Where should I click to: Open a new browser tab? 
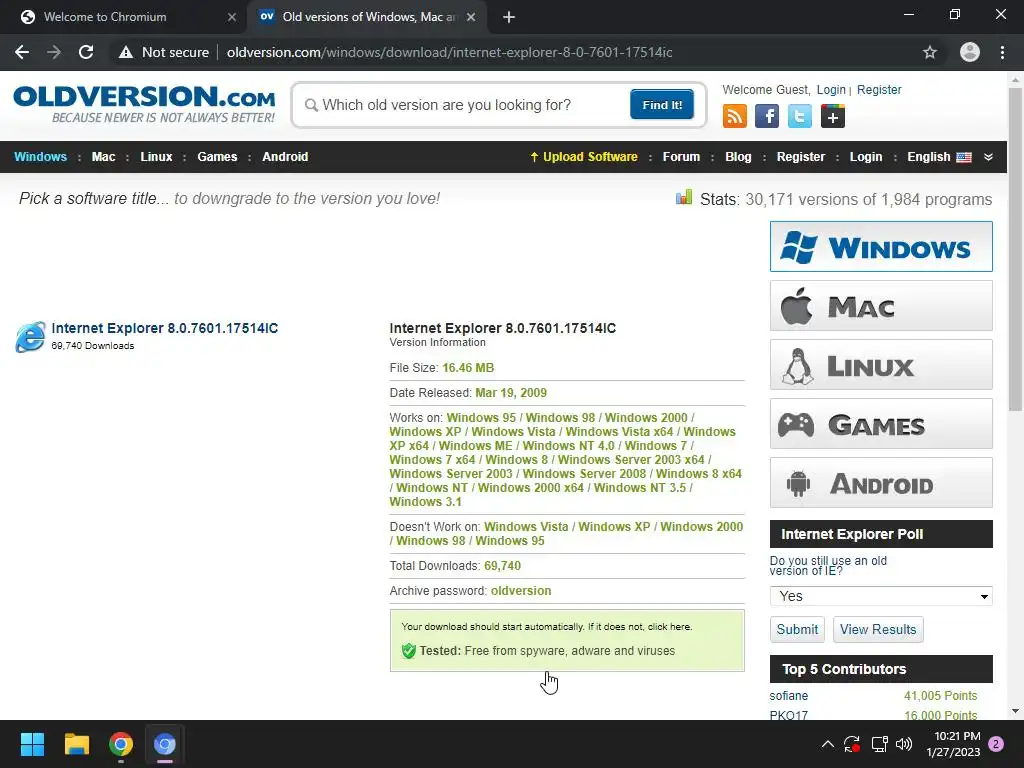pyautogui.click(x=509, y=17)
